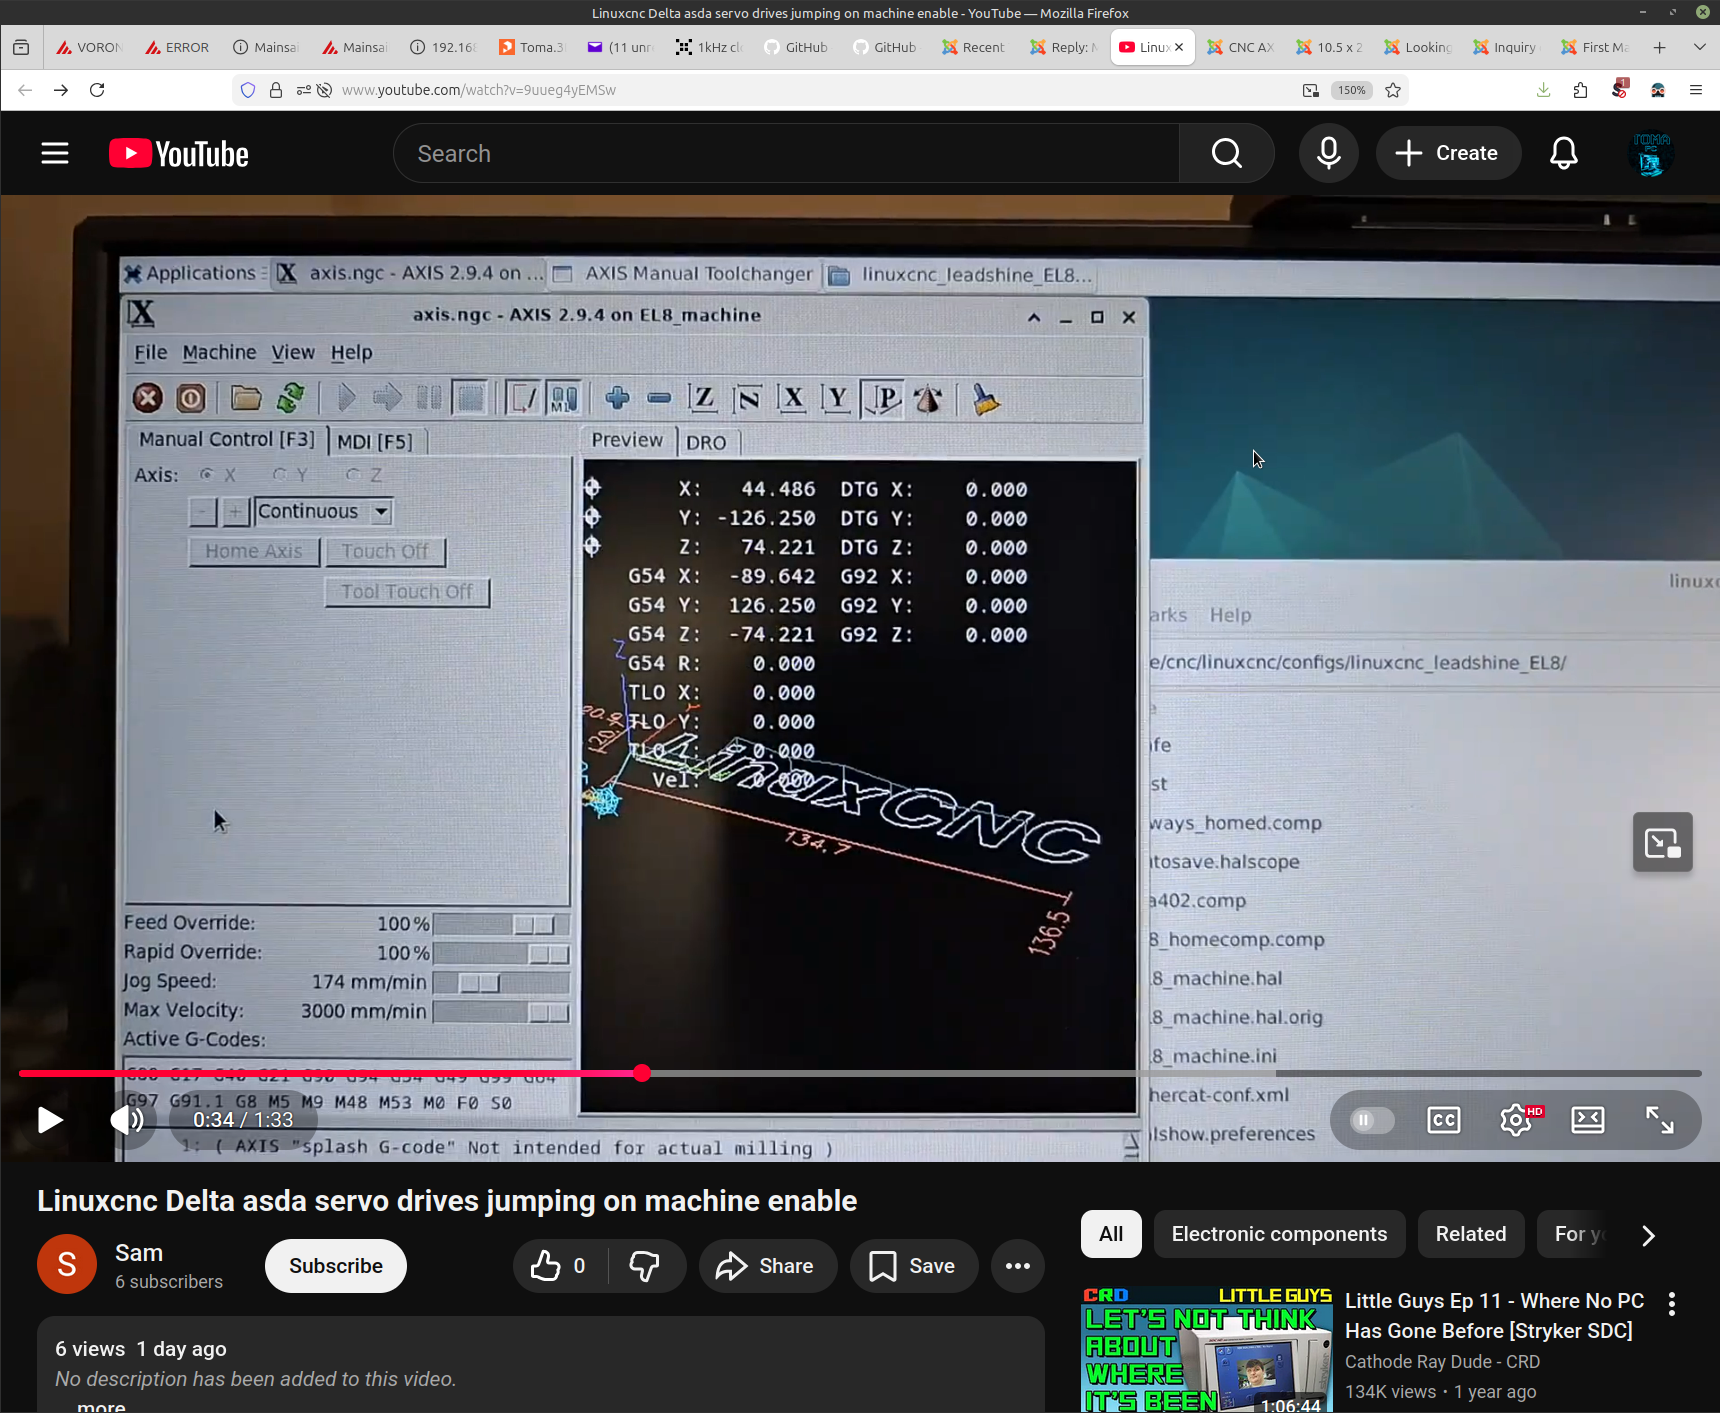This screenshot has height=1413, width=1720.
Task: Turn on closed captions
Action: [1443, 1120]
